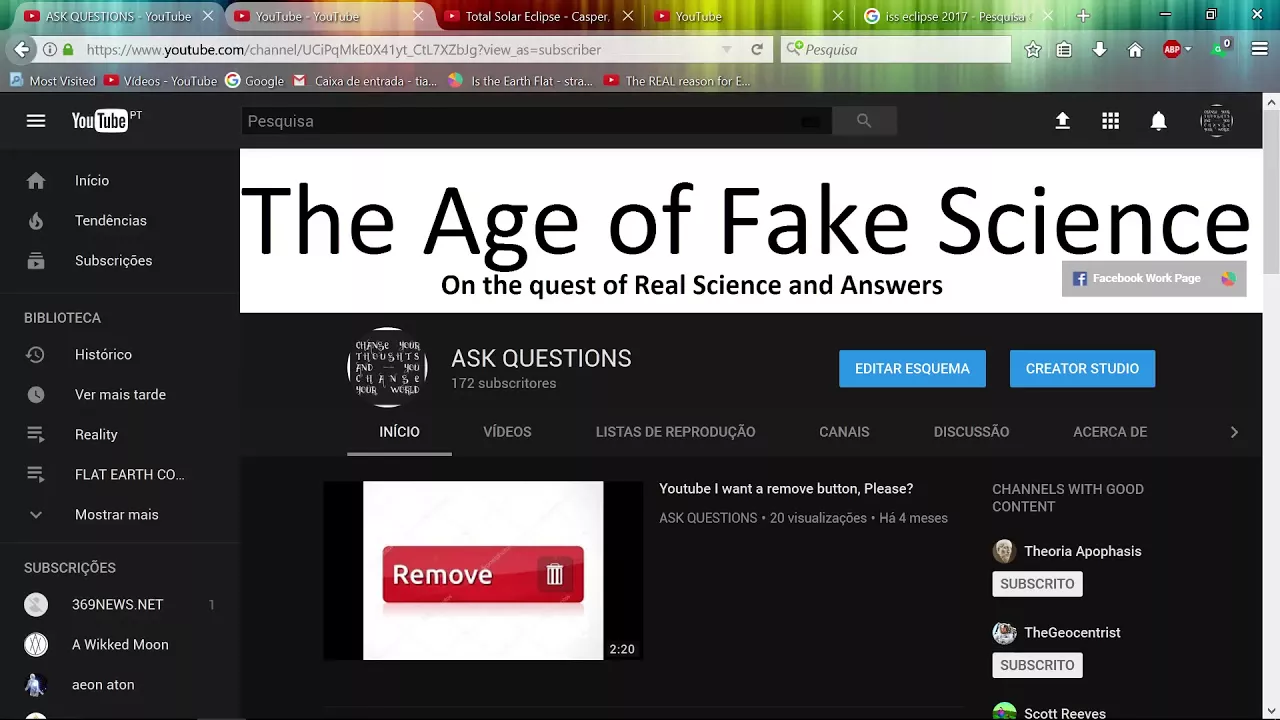The image size is (1280, 720).
Task: Open the address bar history dropdown
Action: click(x=727, y=49)
